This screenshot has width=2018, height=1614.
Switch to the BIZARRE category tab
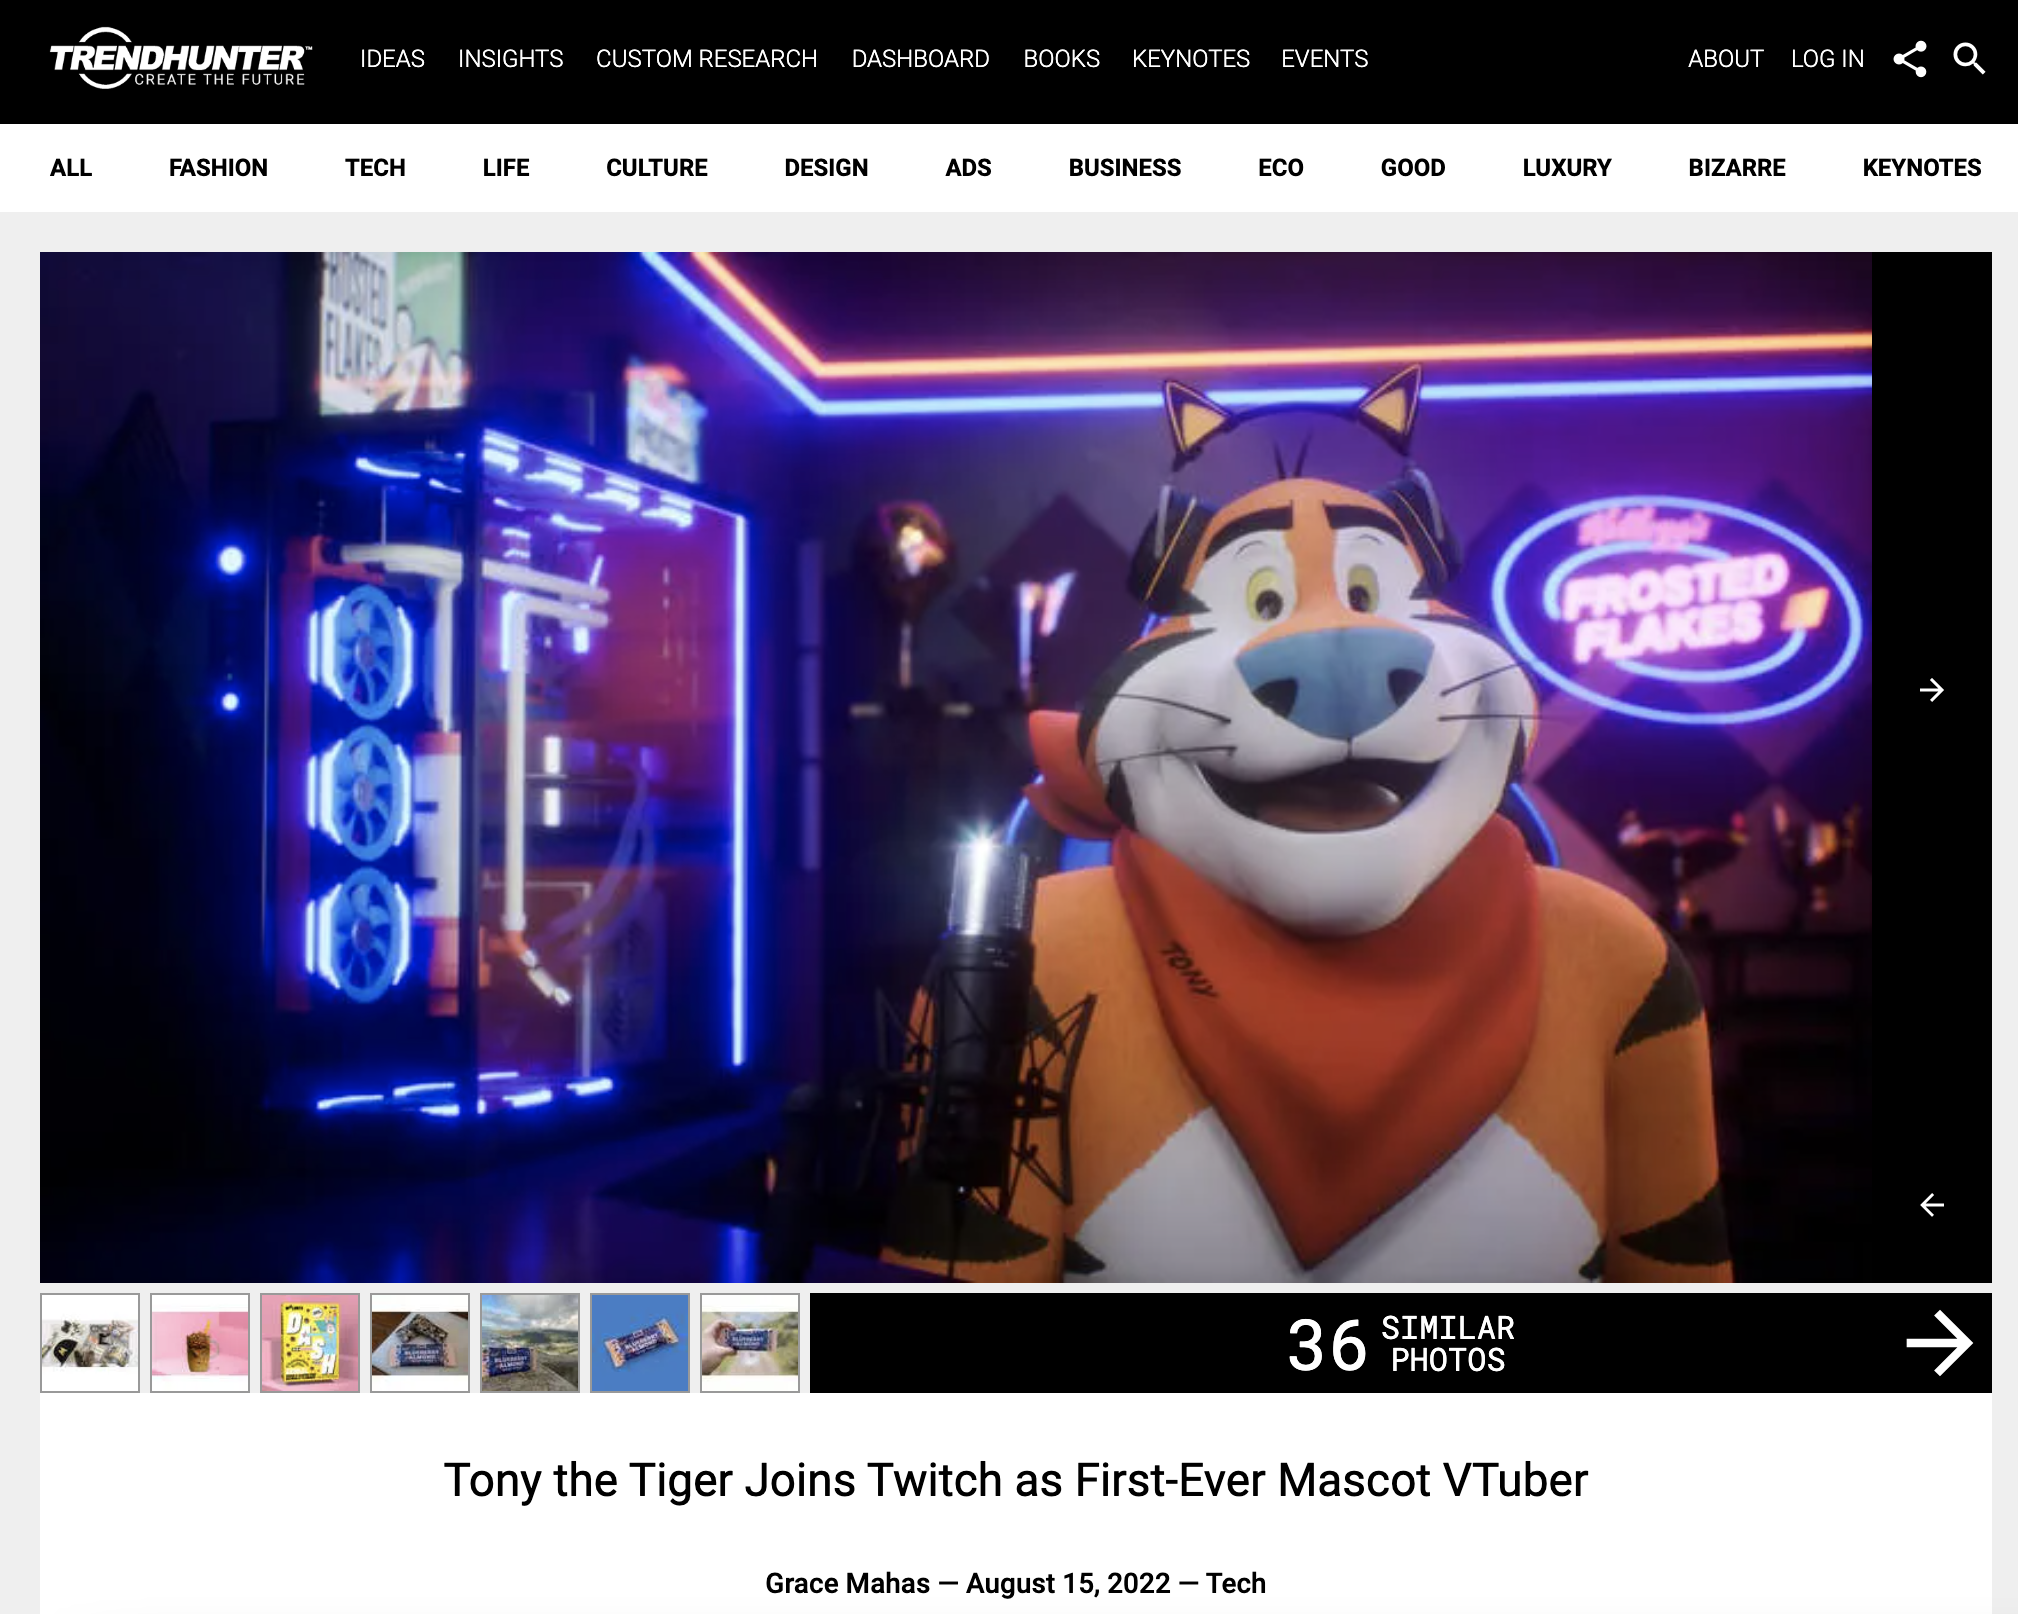[x=1737, y=168]
